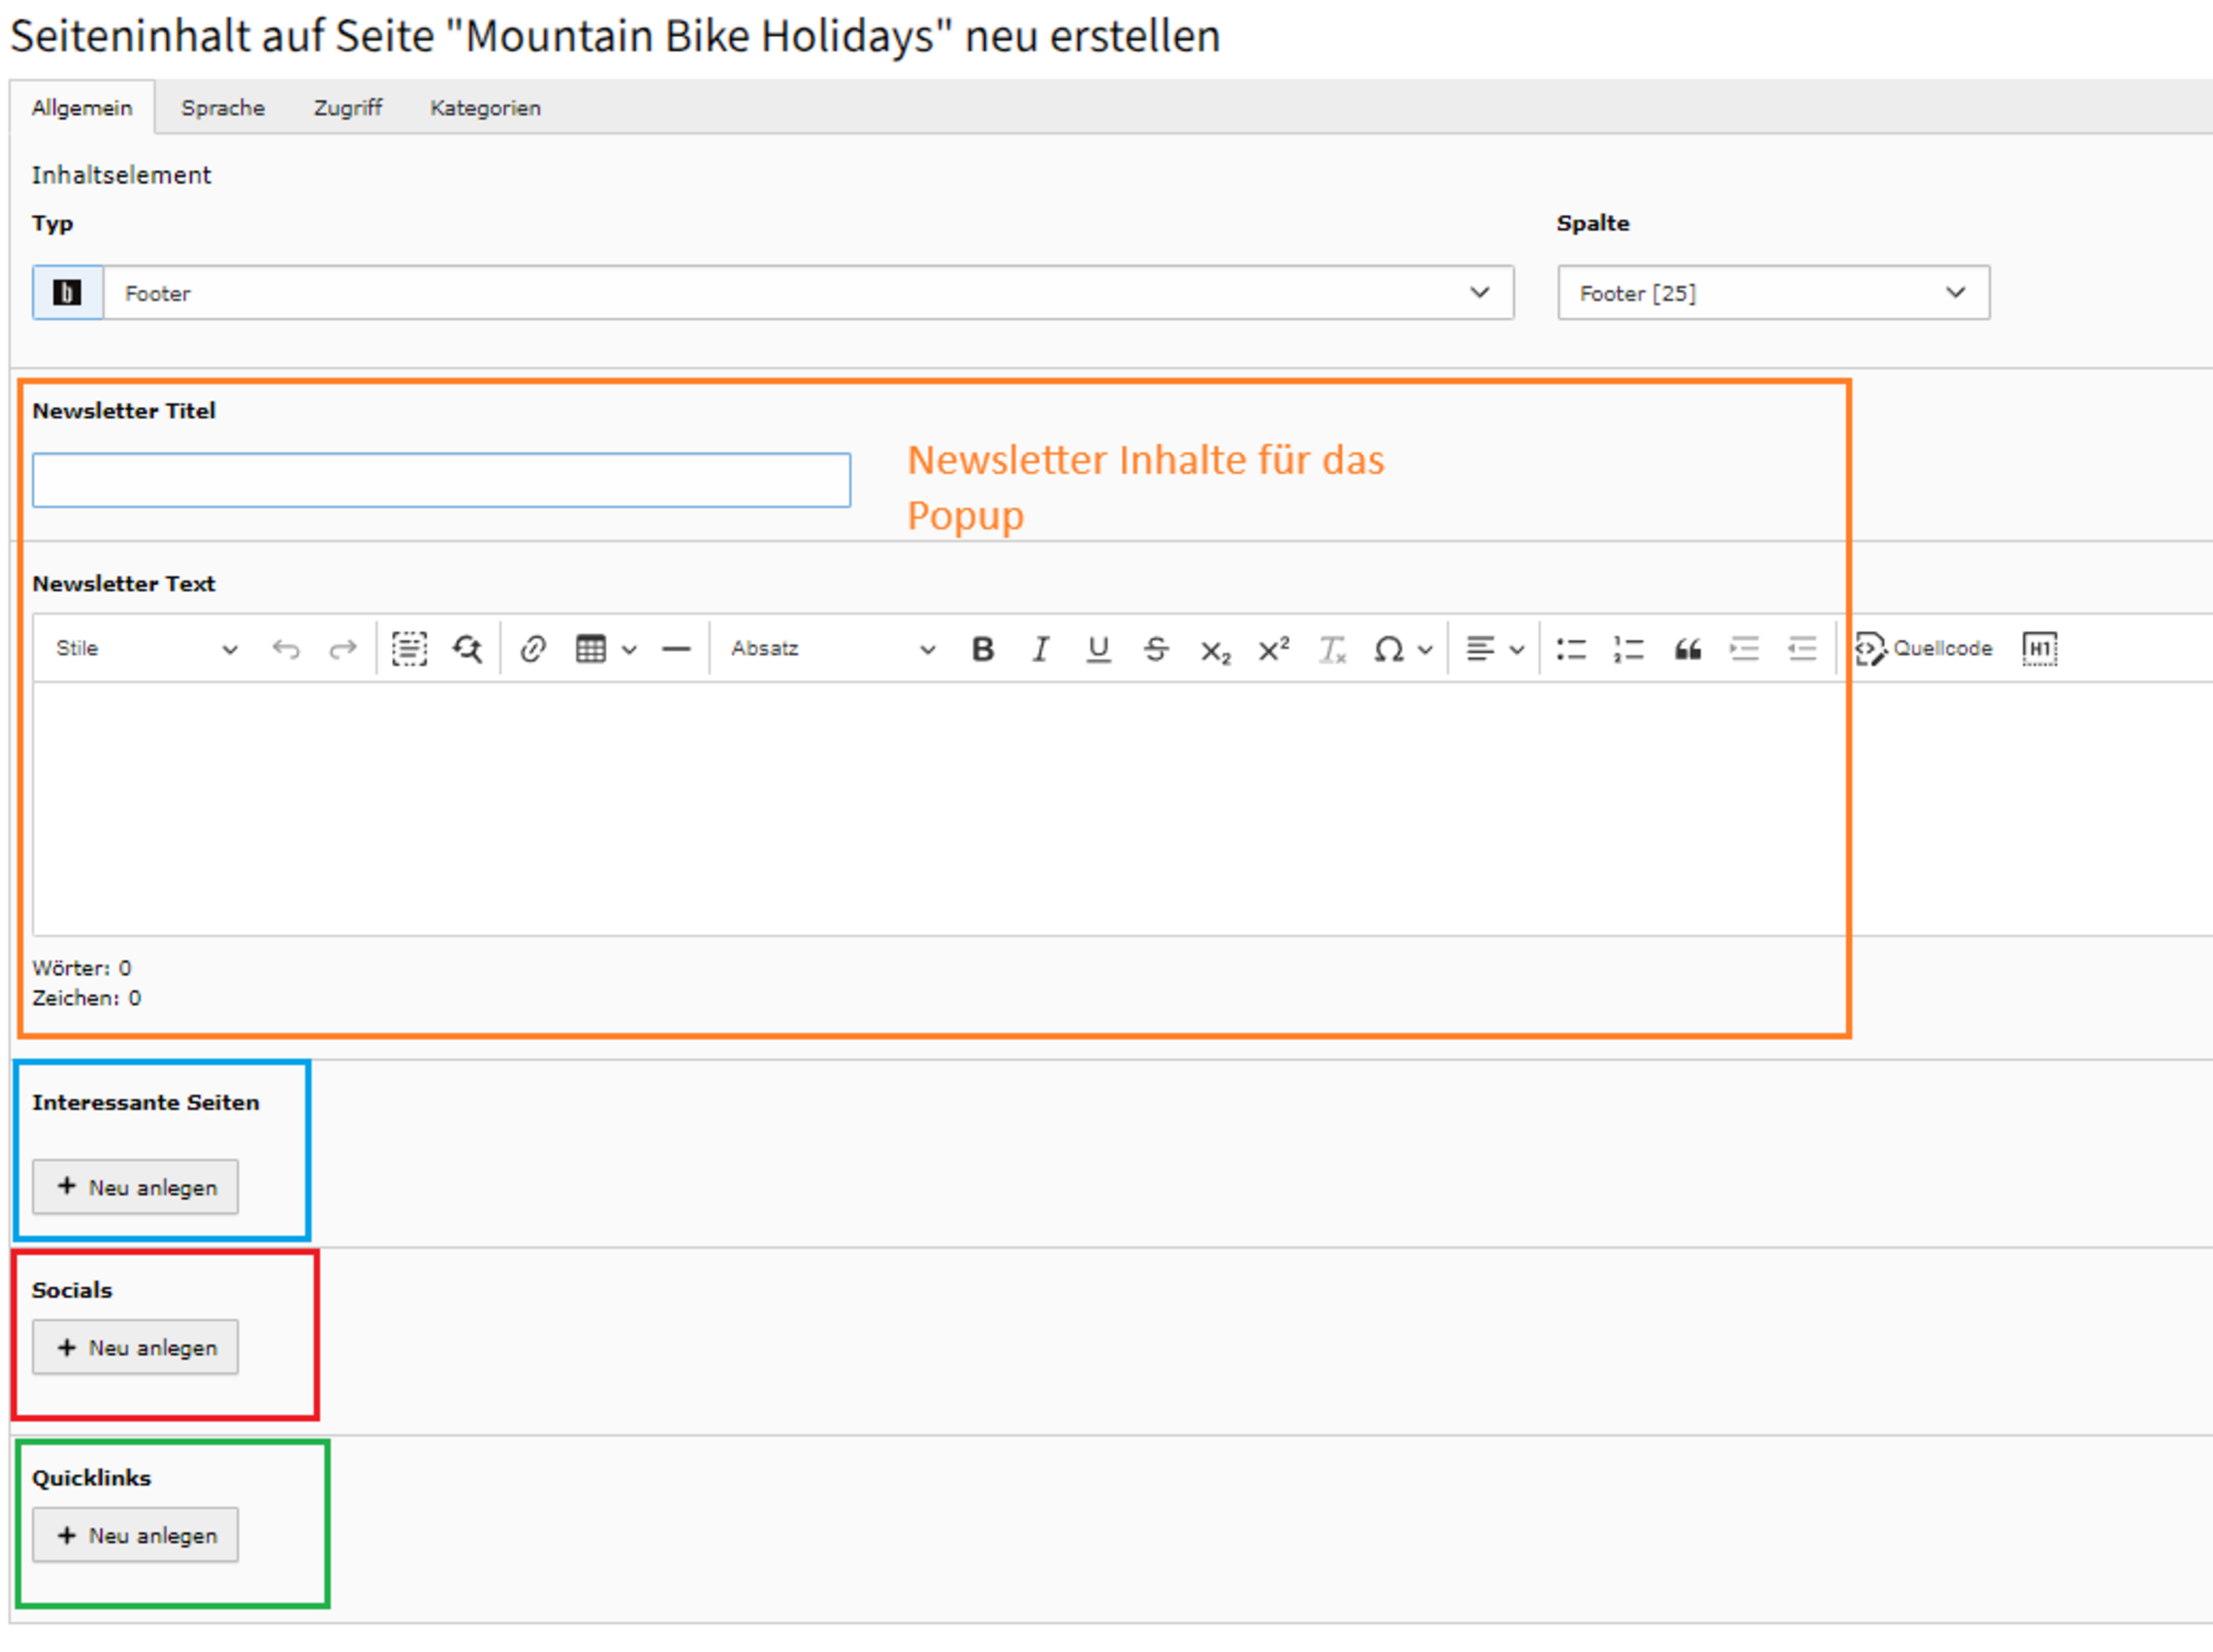Create a bulleted list

1571,649
